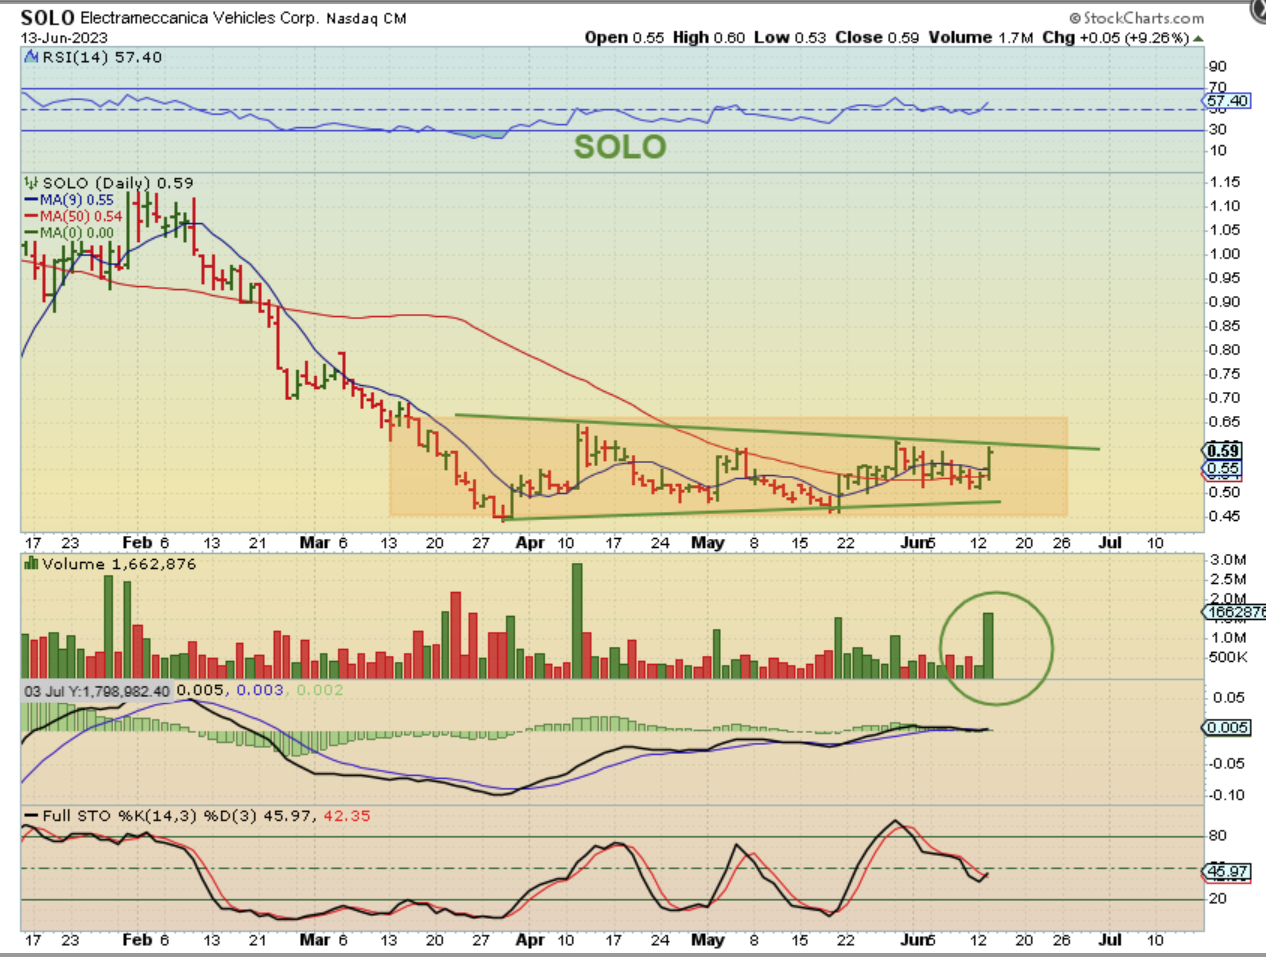
Task: Click the MA(0) 0.00 legend text
Action: 77,233
